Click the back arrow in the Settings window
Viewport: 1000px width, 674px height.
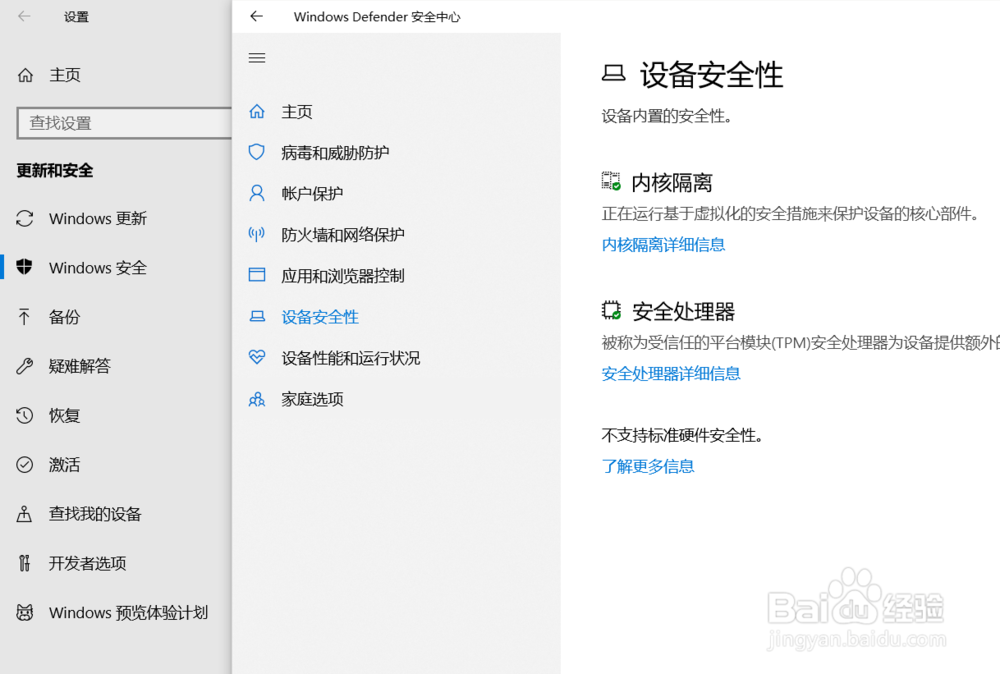point(24,17)
